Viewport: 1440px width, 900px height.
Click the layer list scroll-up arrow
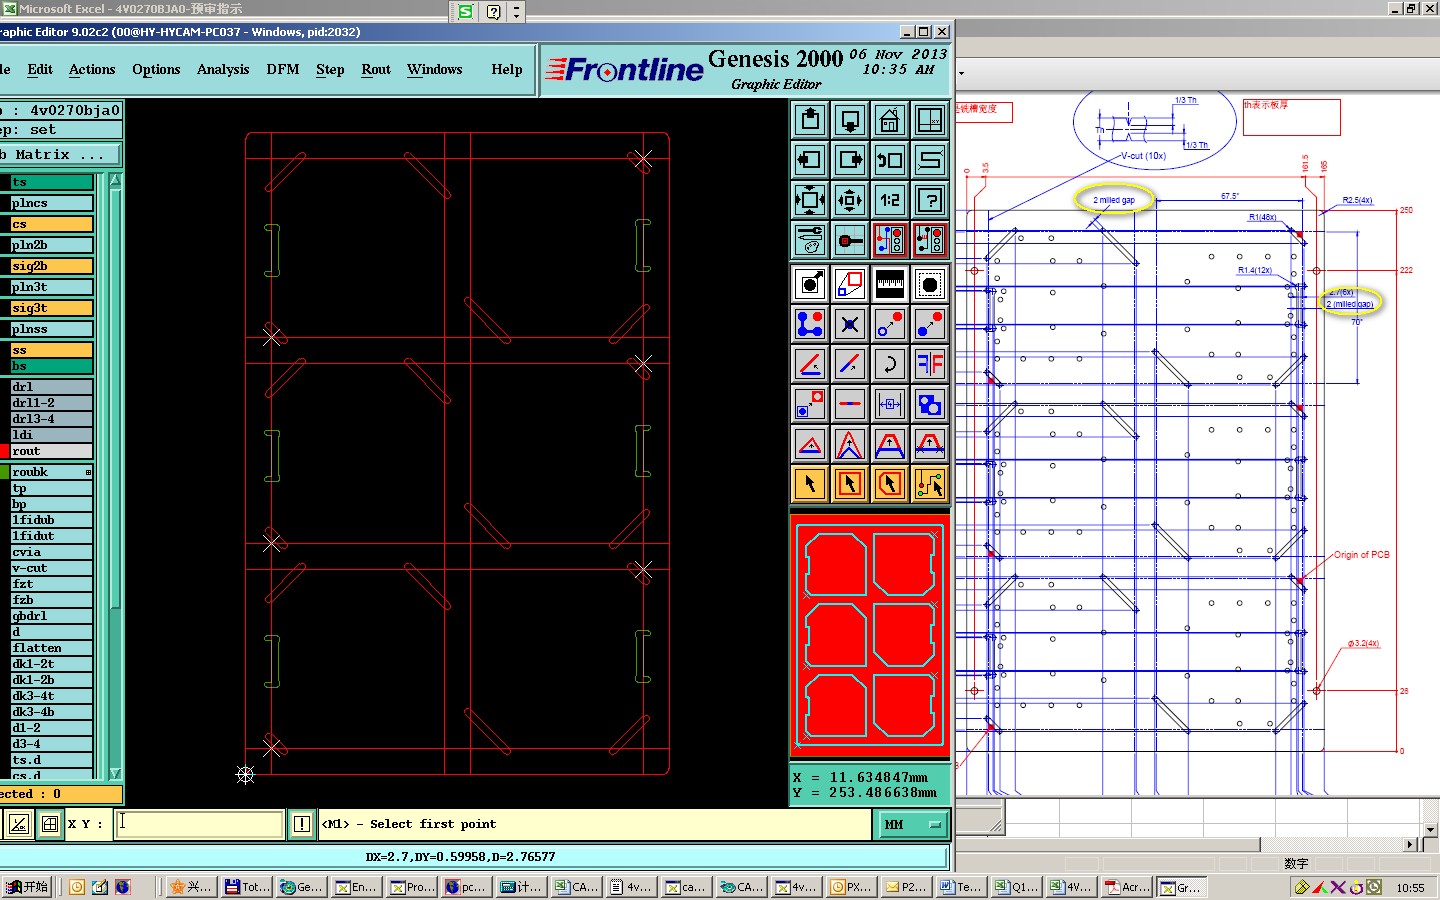pos(115,181)
